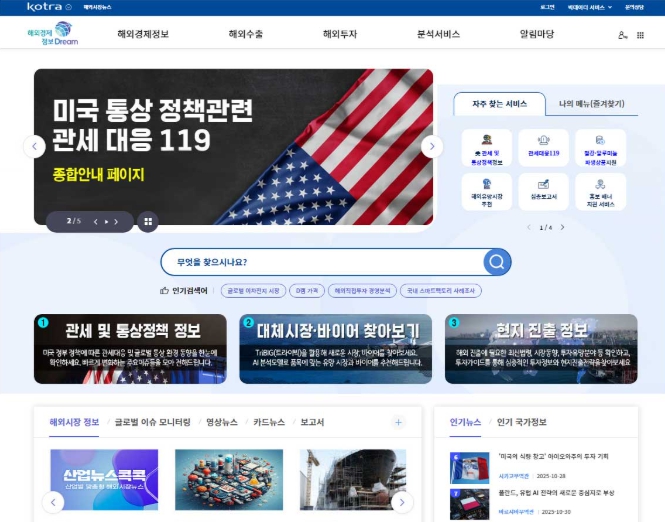Open the user account icon in header
The image size is (665, 522).
[623, 35]
